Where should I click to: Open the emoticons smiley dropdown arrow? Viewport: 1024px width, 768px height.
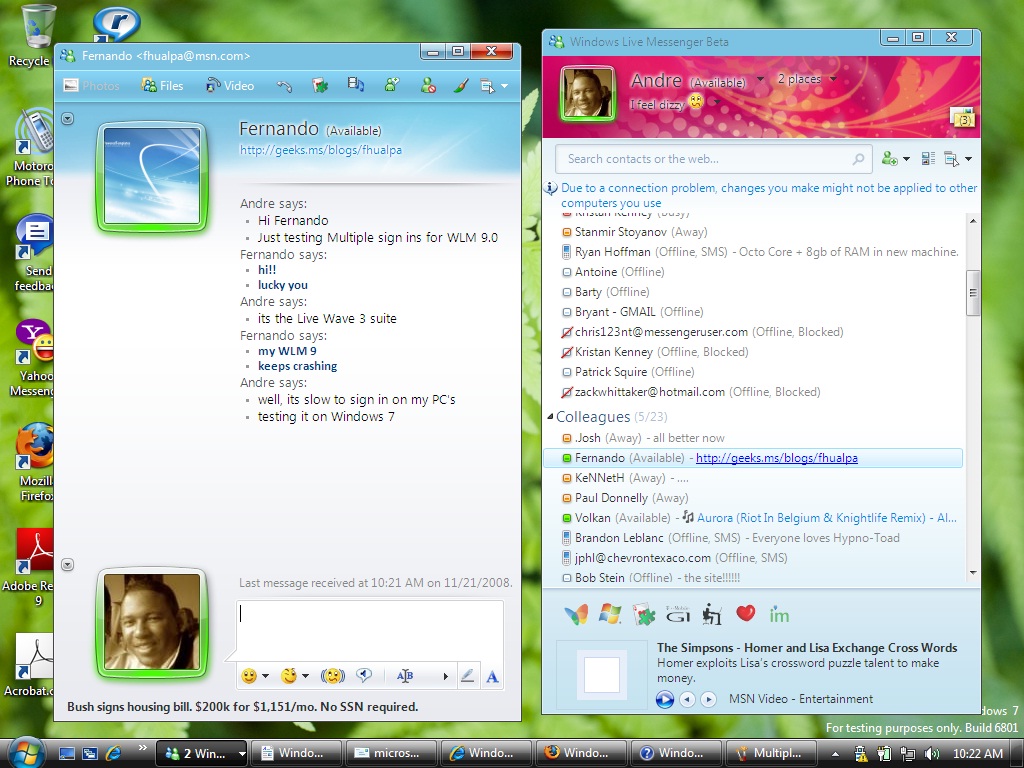point(265,677)
